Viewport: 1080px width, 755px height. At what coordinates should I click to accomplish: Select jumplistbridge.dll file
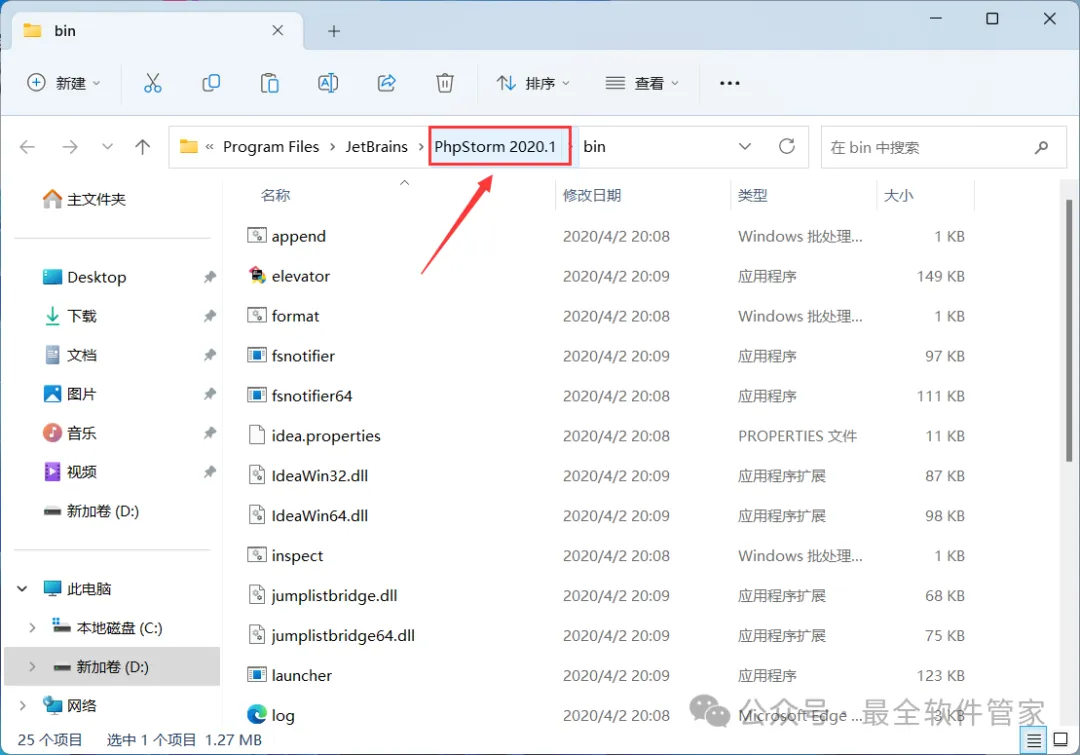point(334,596)
